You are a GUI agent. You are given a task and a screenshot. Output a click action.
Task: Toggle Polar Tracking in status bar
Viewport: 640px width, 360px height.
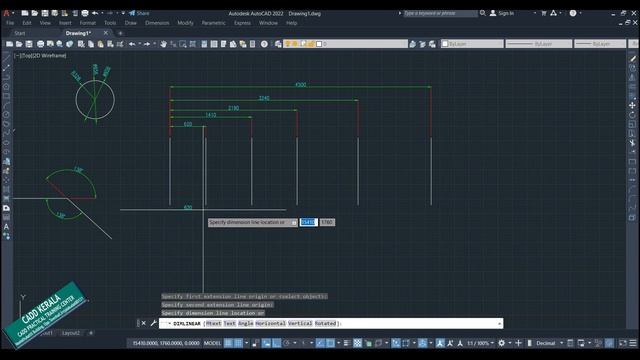(x=287, y=343)
